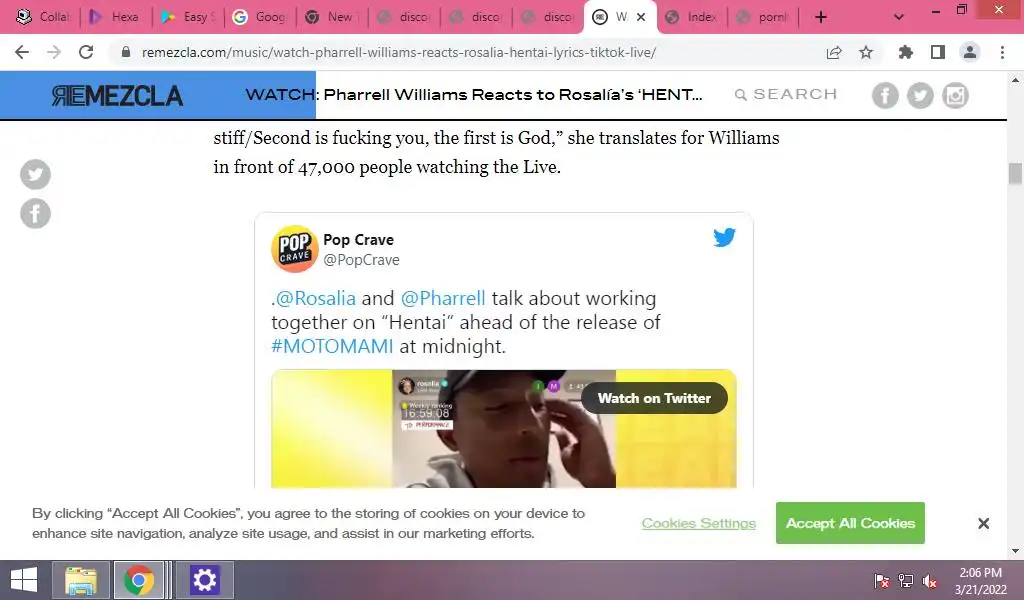1024x600 pixels.
Task: Open the Chrome extensions puzzle icon
Action: (x=905, y=52)
